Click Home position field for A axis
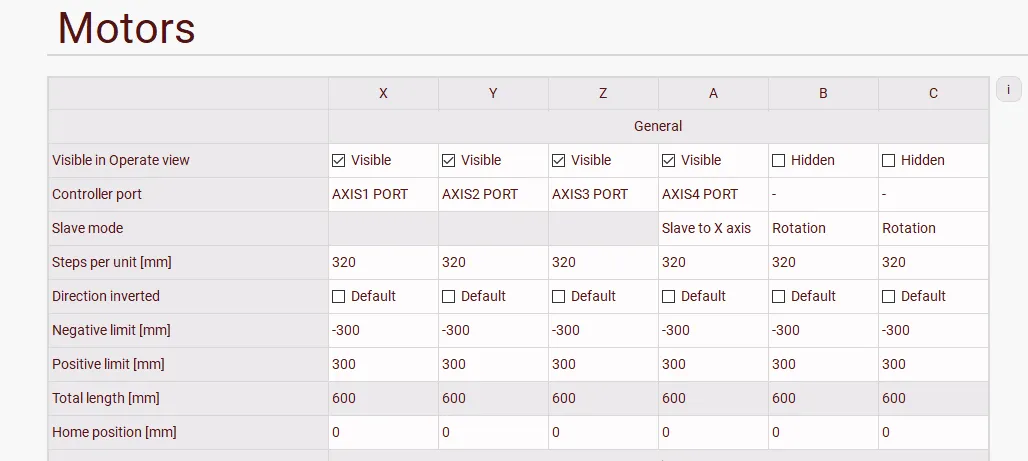Screen dimensions: 1028x461 coord(714,433)
